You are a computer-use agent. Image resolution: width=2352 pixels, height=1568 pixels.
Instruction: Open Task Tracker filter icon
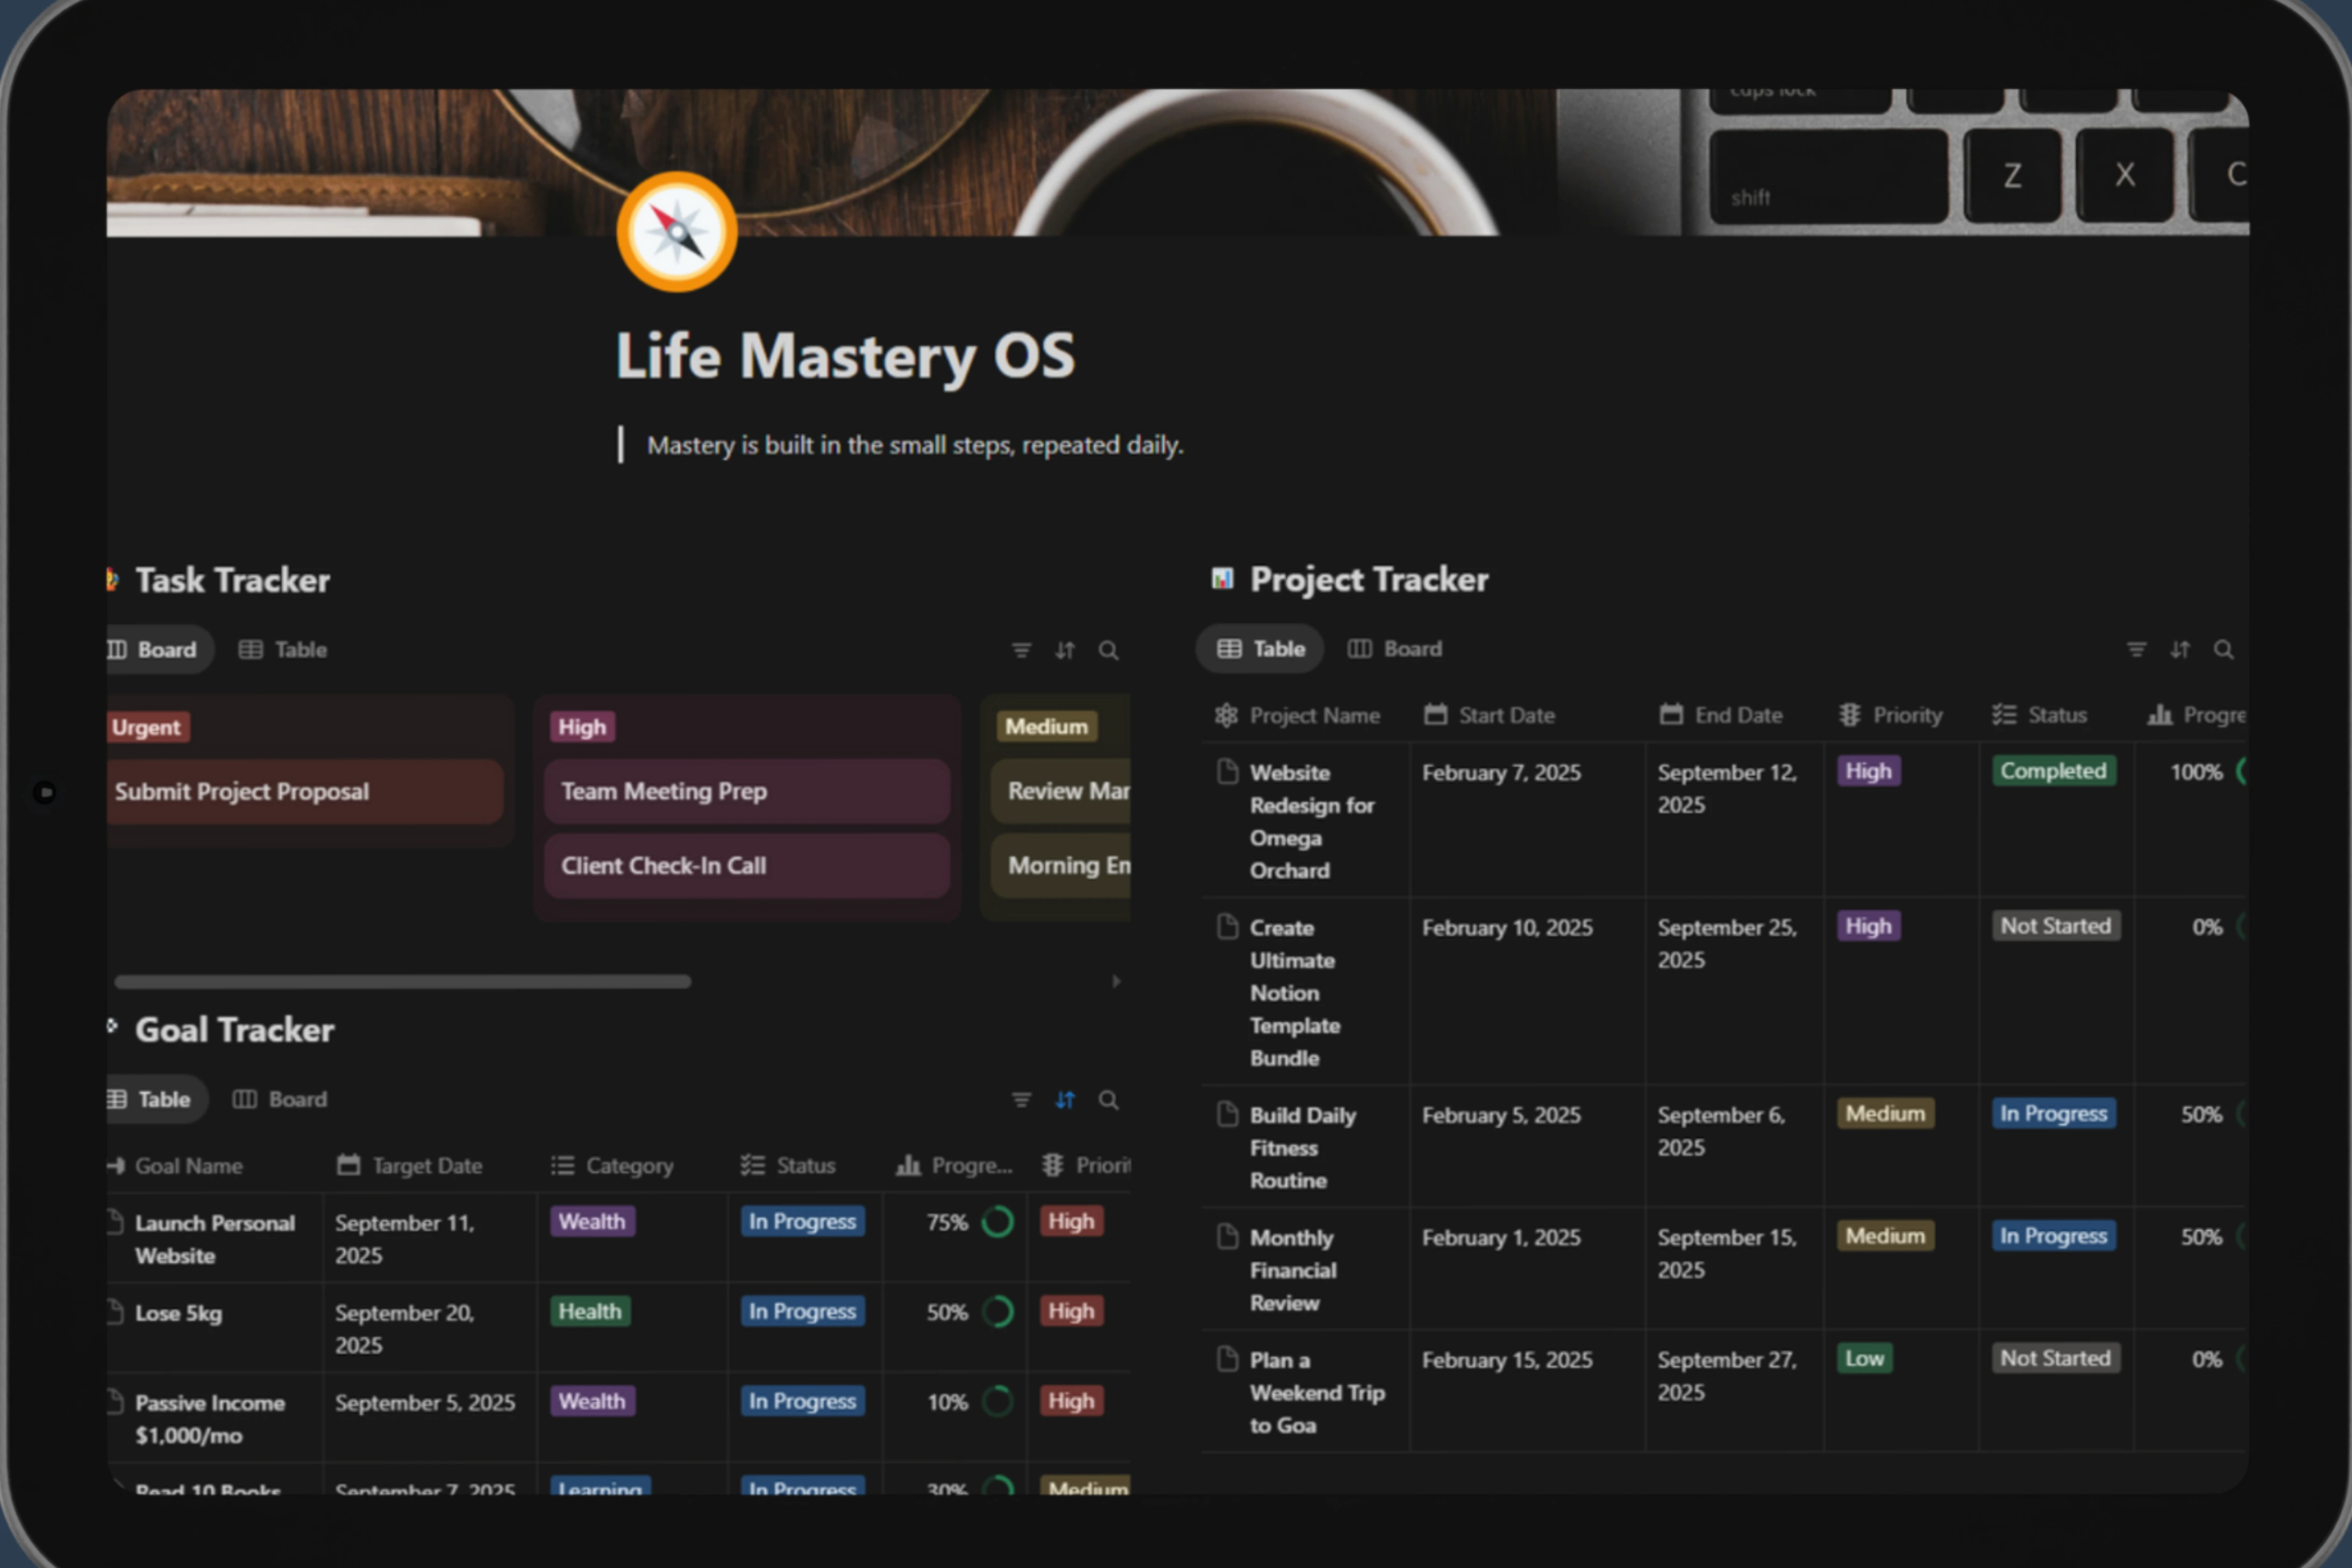1021,650
